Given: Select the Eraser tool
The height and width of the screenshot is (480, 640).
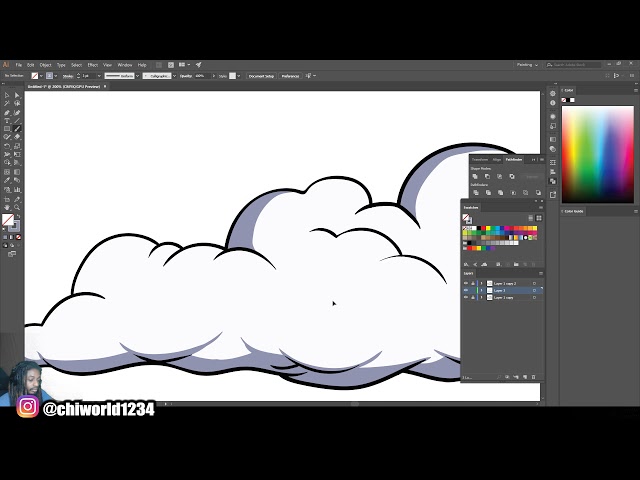Looking at the screenshot, I should 17,137.
